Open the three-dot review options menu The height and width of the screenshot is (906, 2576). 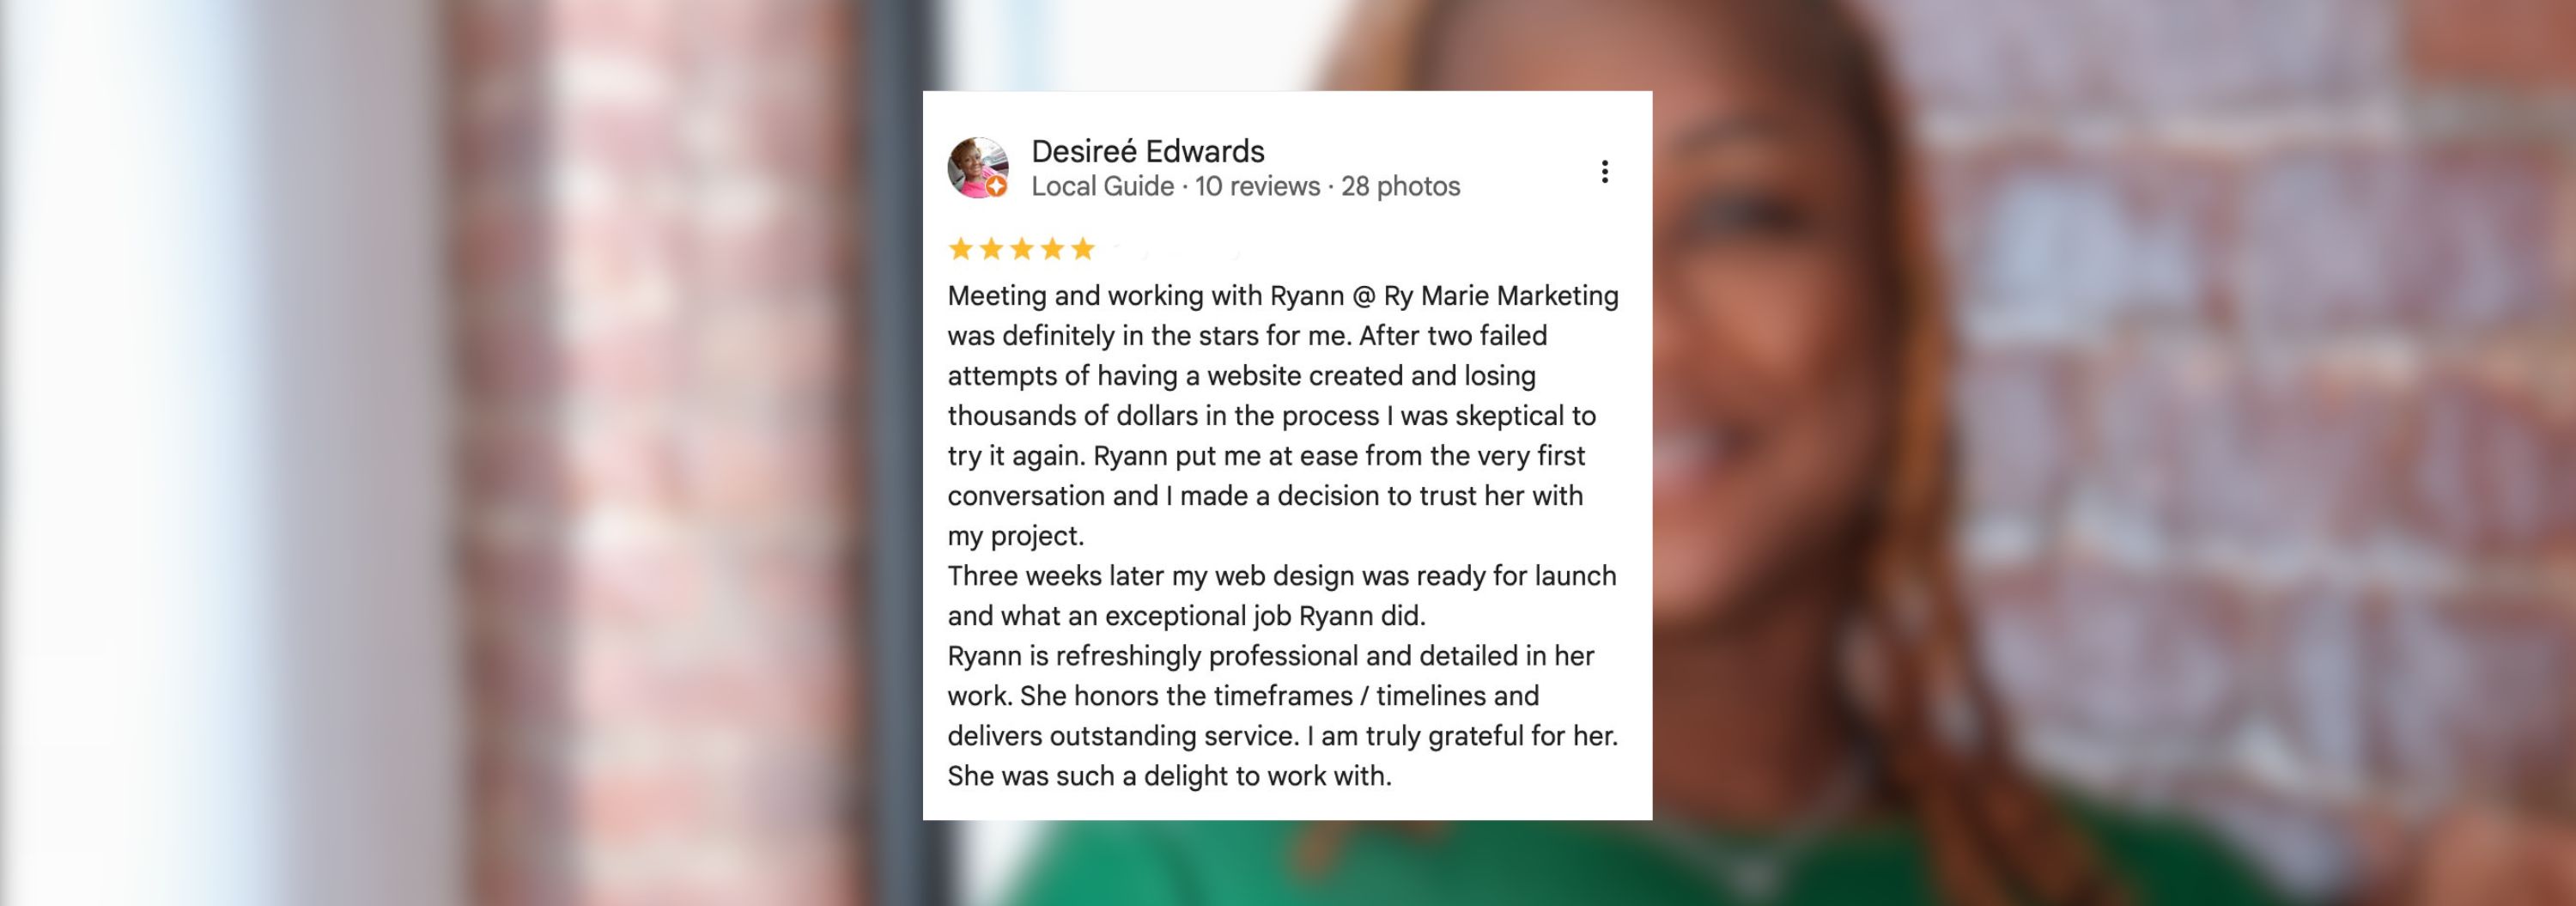coord(1604,172)
